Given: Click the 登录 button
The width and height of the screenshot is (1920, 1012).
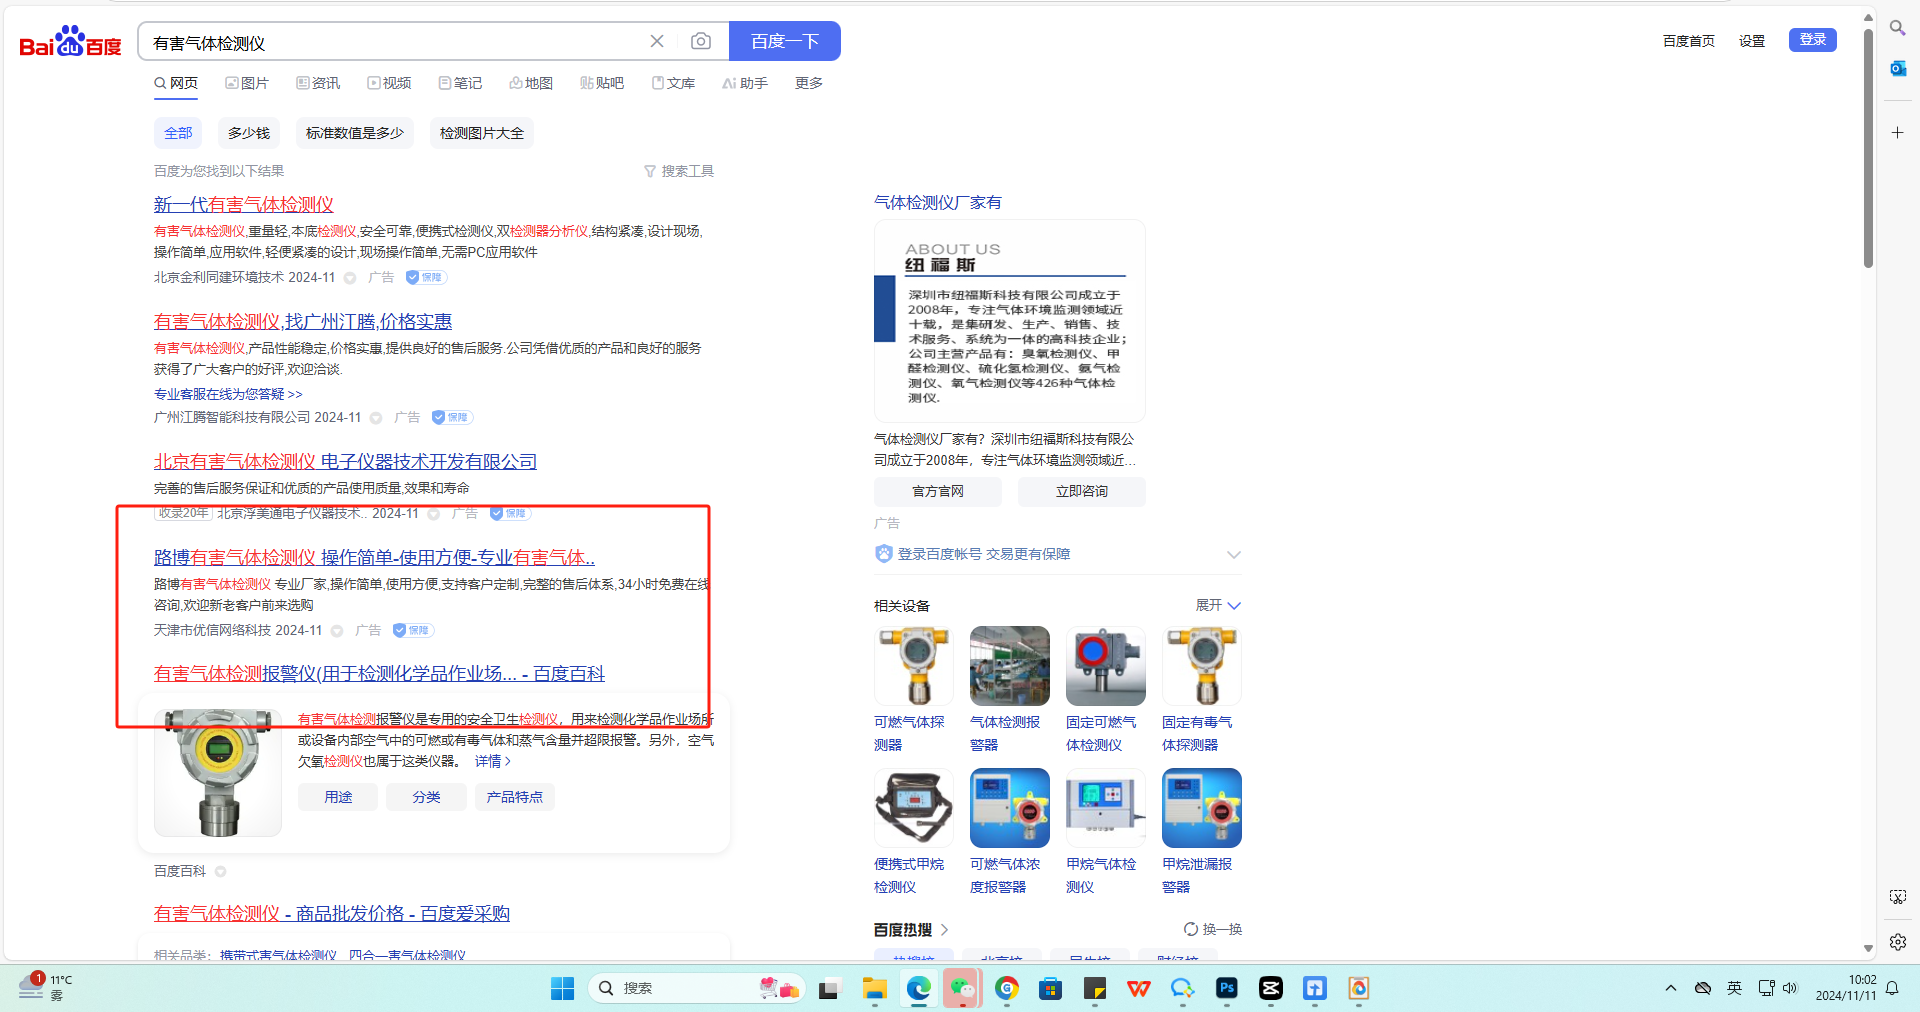Looking at the screenshot, I should (x=1813, y=40).
